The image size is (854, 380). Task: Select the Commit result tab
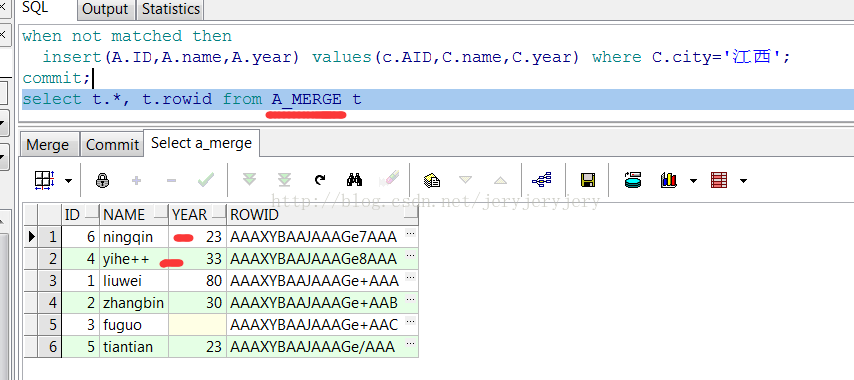(x=112, y=145)
